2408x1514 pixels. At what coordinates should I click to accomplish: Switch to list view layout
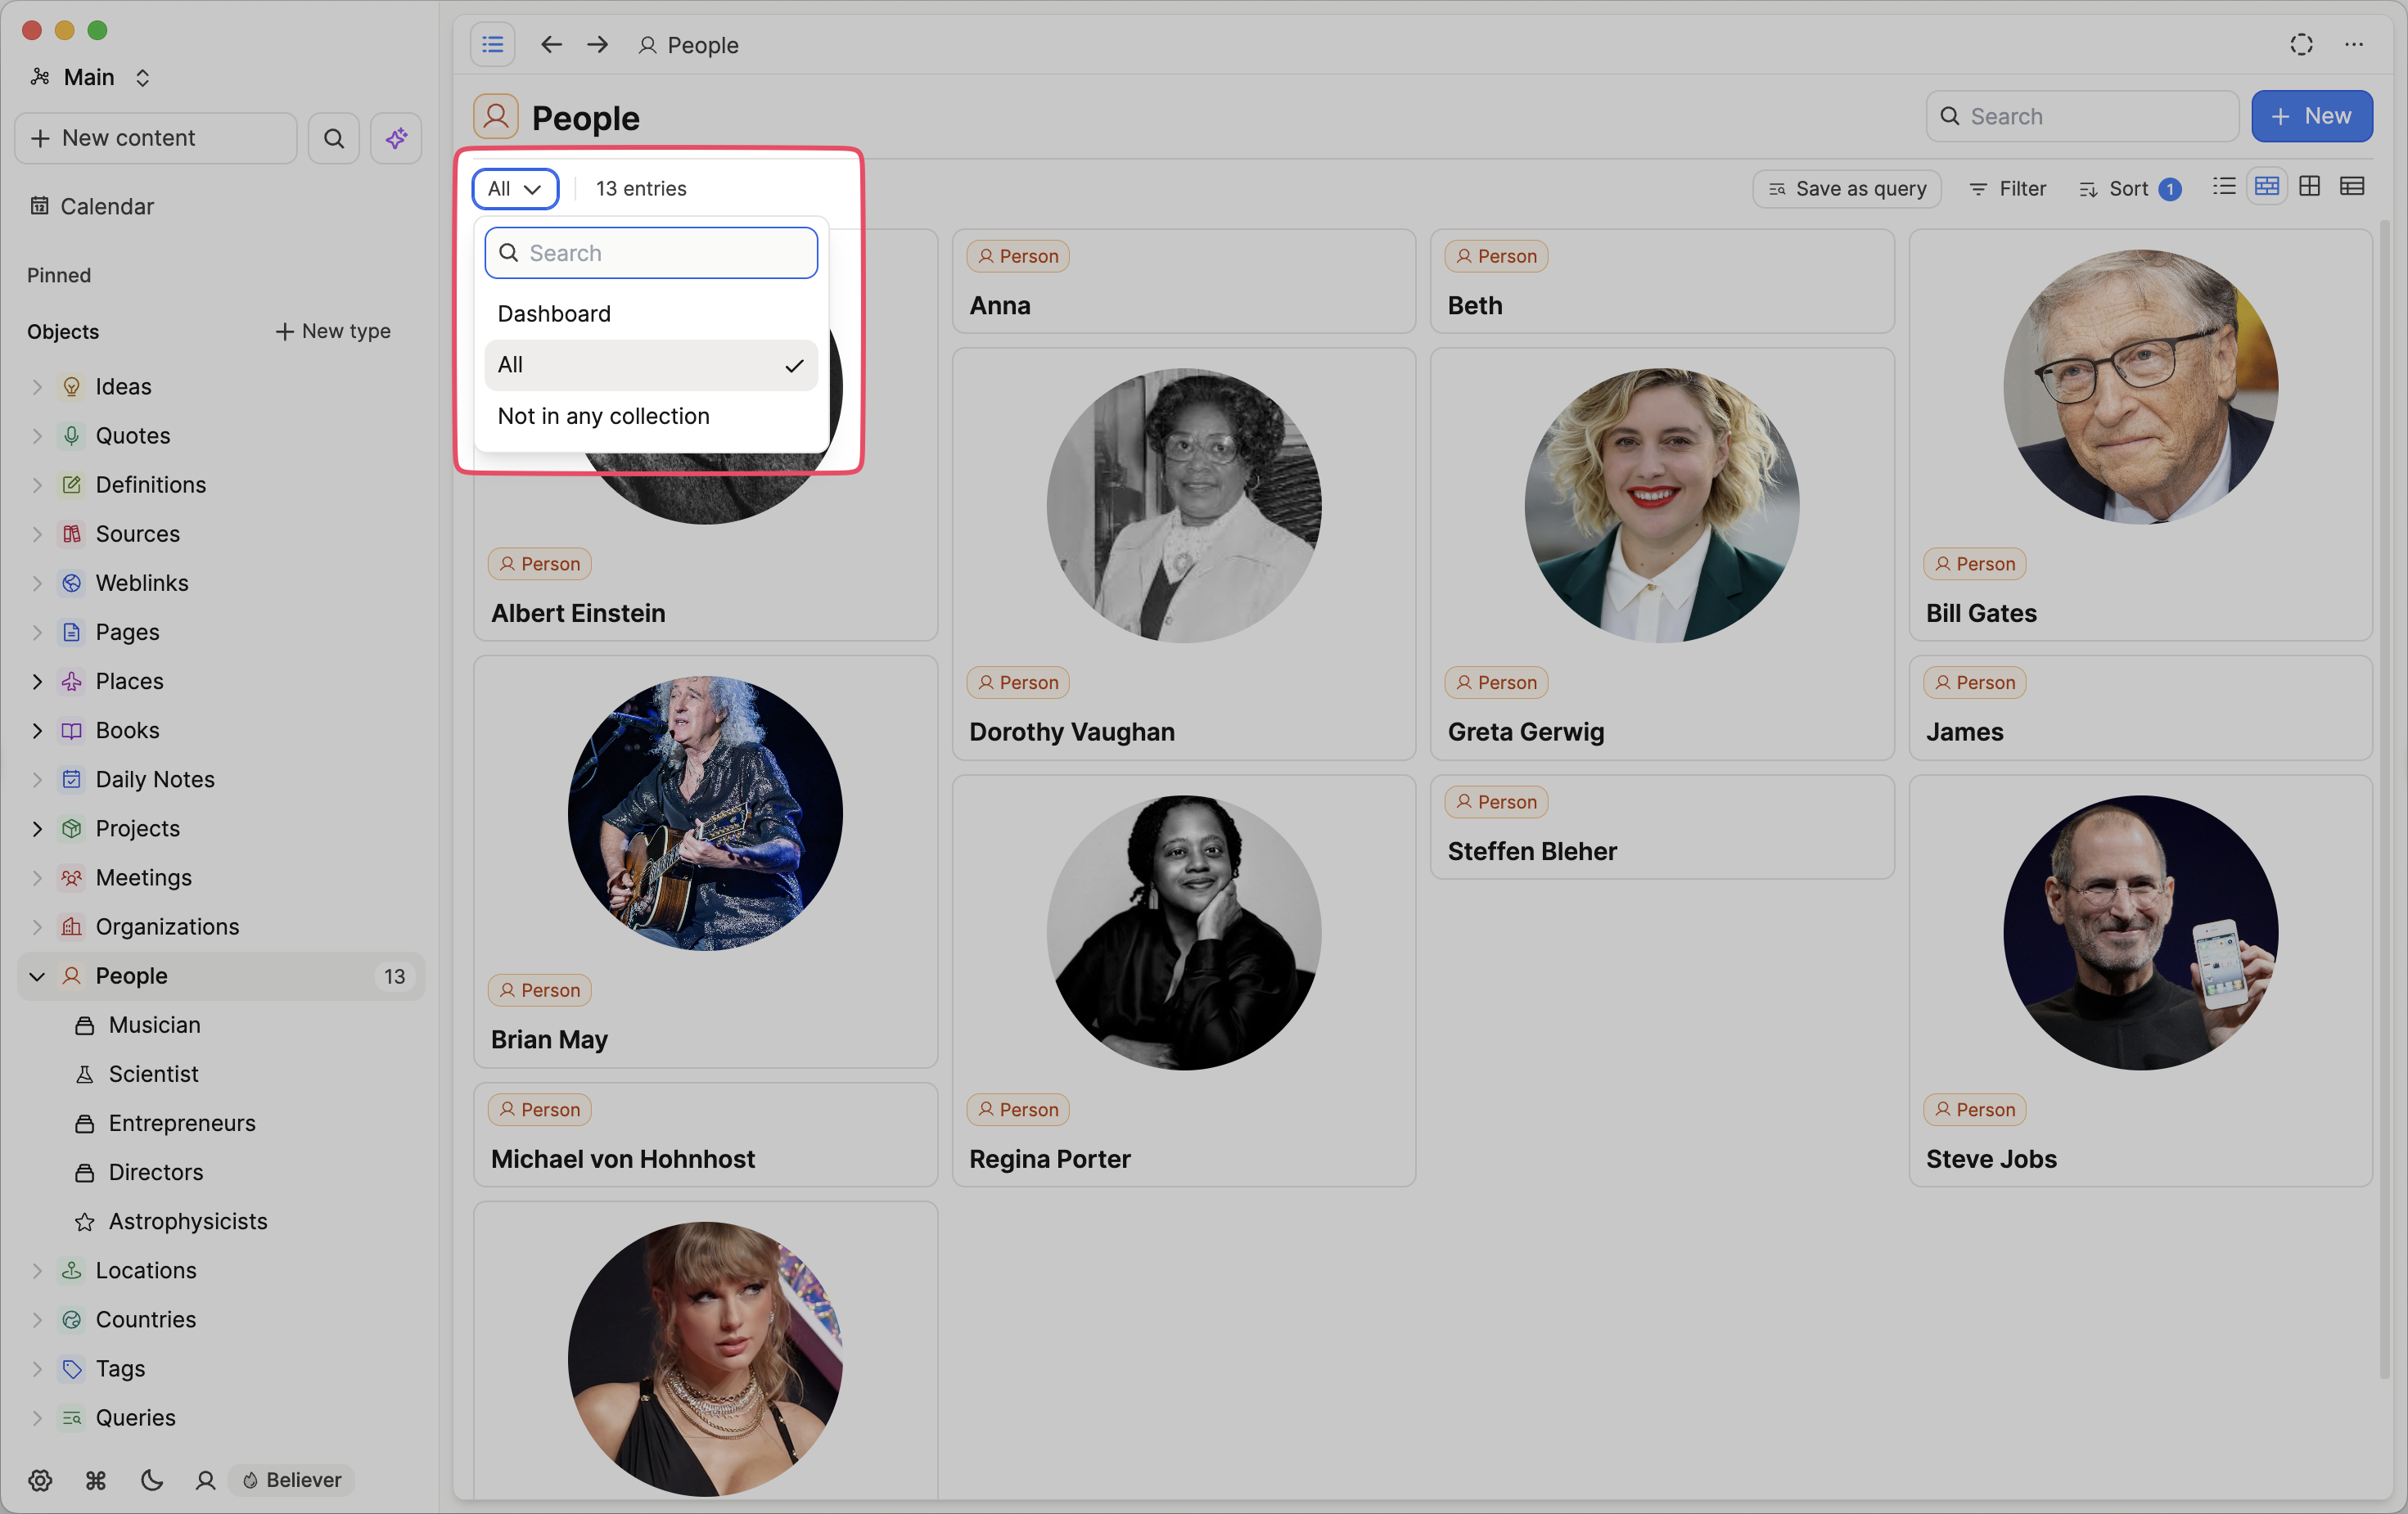(x=2224, y=187)
